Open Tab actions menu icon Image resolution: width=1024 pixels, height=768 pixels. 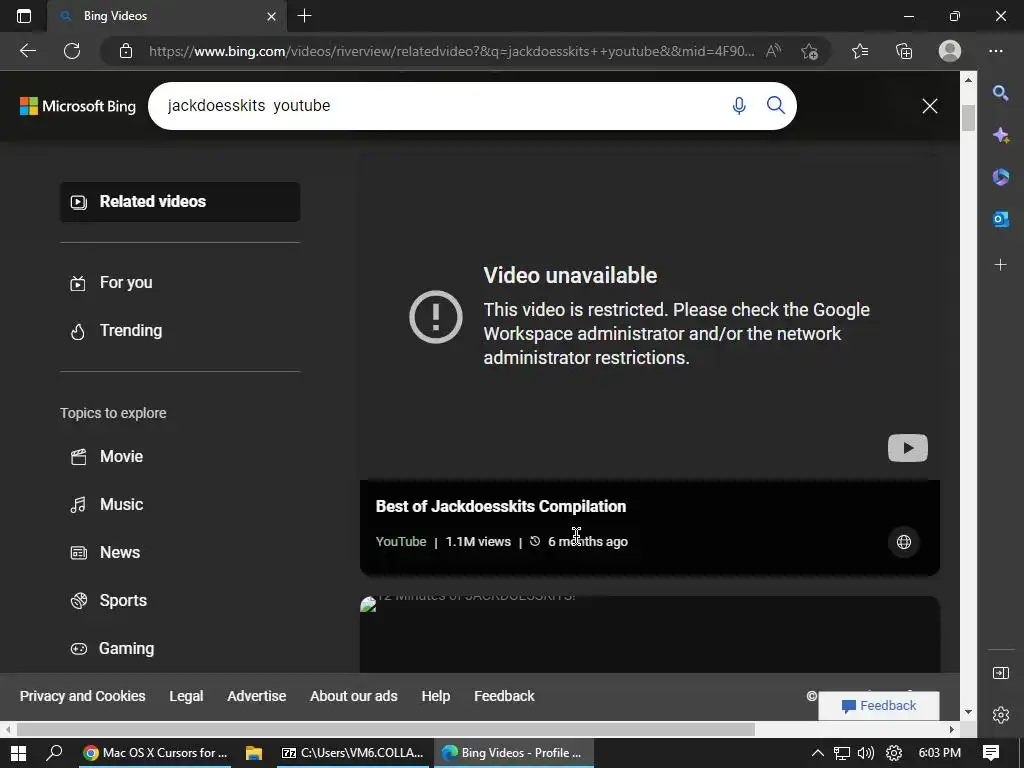[x=24, y=16]
